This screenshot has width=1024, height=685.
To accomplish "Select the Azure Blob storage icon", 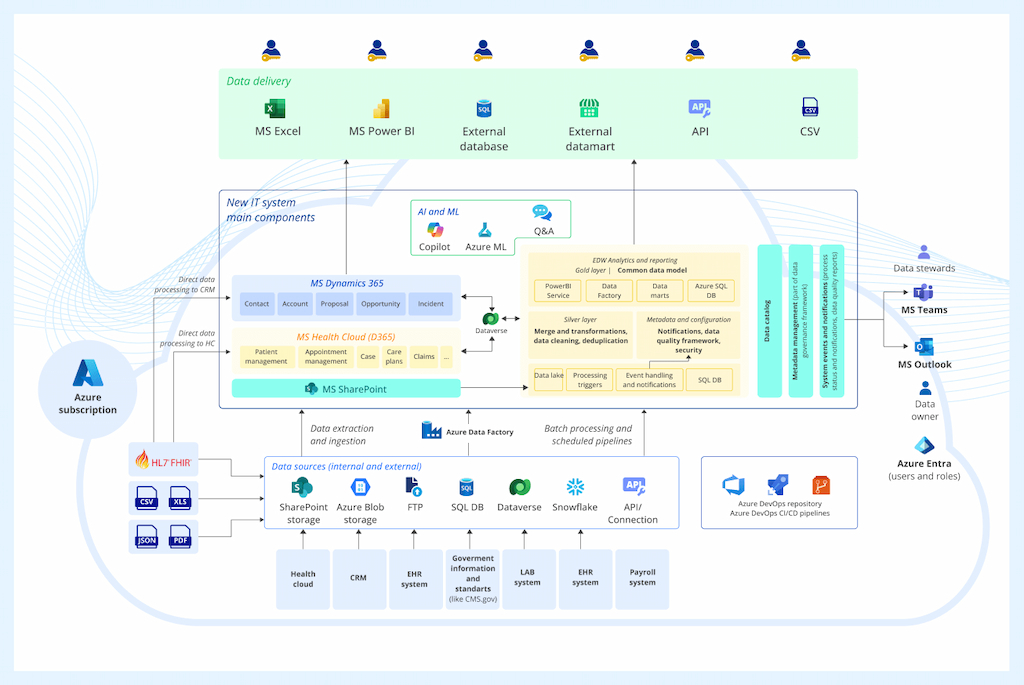I will 360,487.
